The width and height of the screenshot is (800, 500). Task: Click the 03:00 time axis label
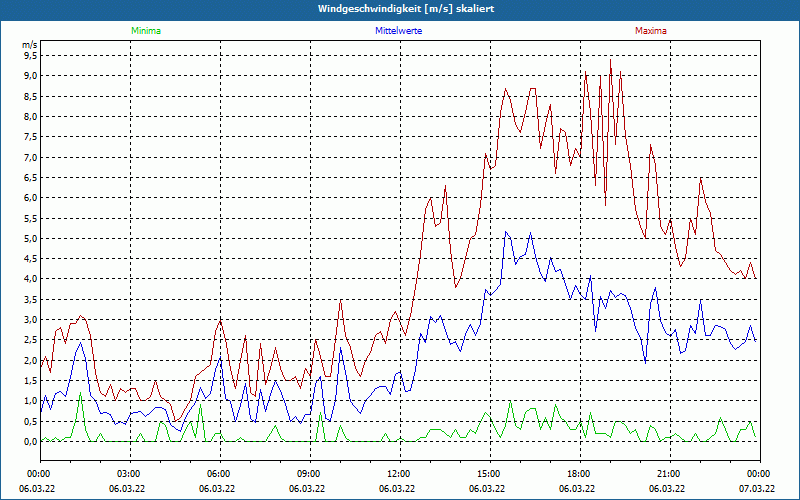[129, 474]
